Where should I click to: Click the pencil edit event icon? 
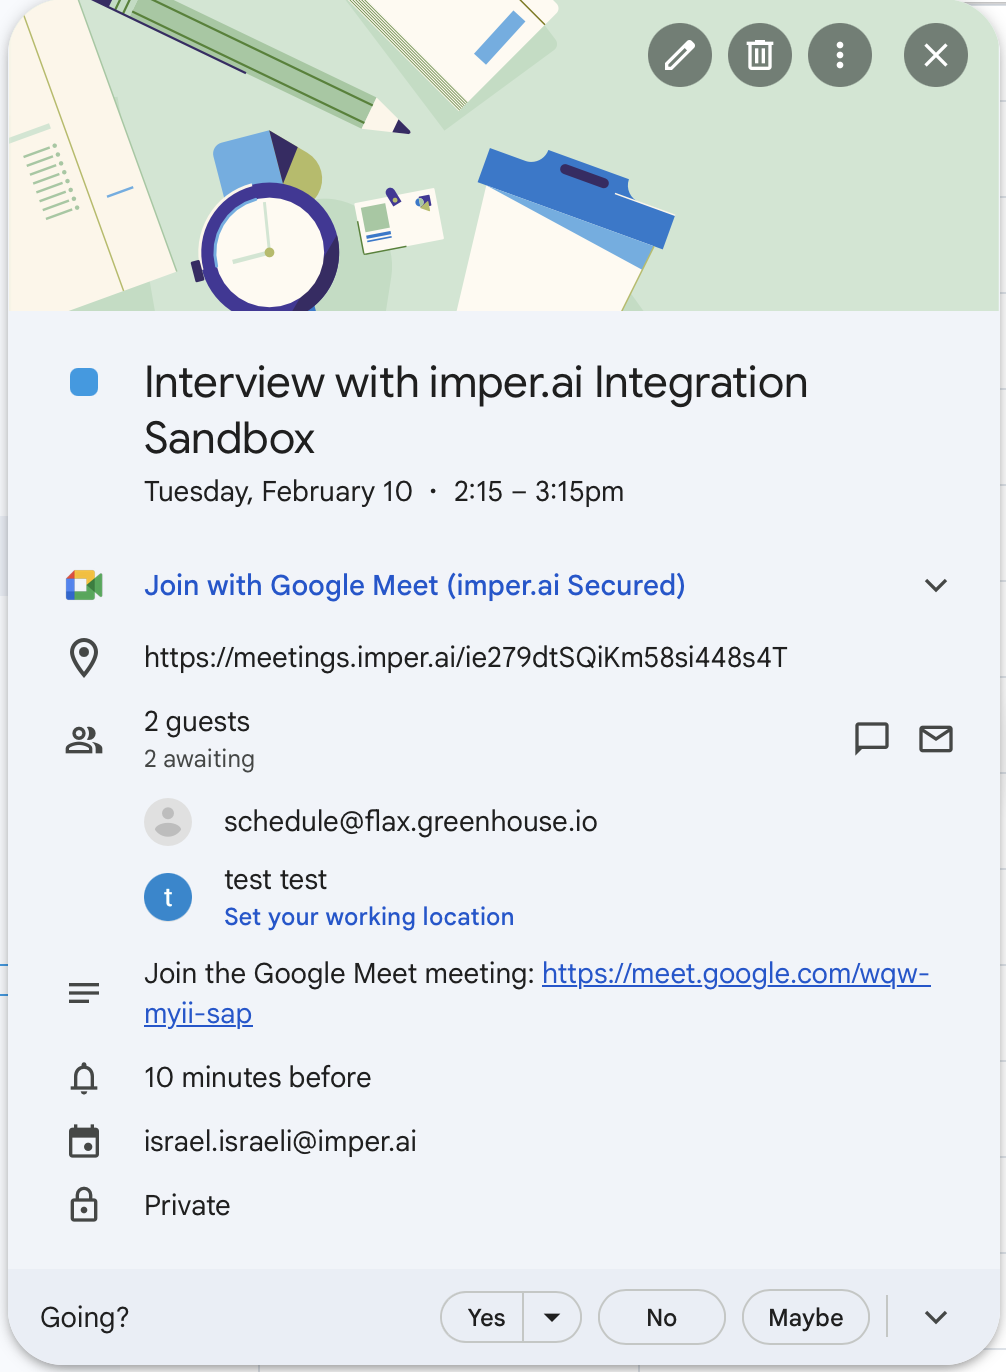(x=680, y=55)
